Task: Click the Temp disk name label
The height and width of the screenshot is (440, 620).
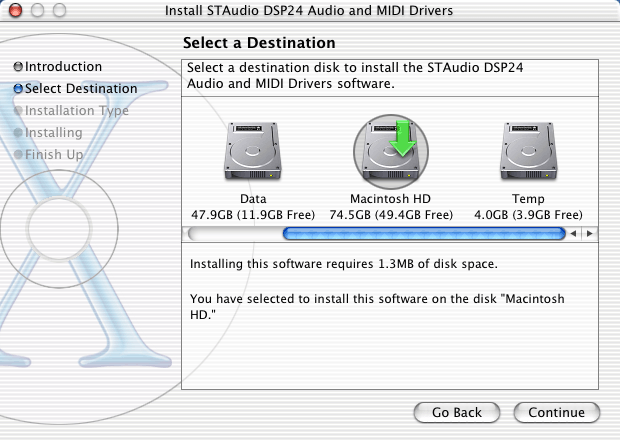Action: 528,198
